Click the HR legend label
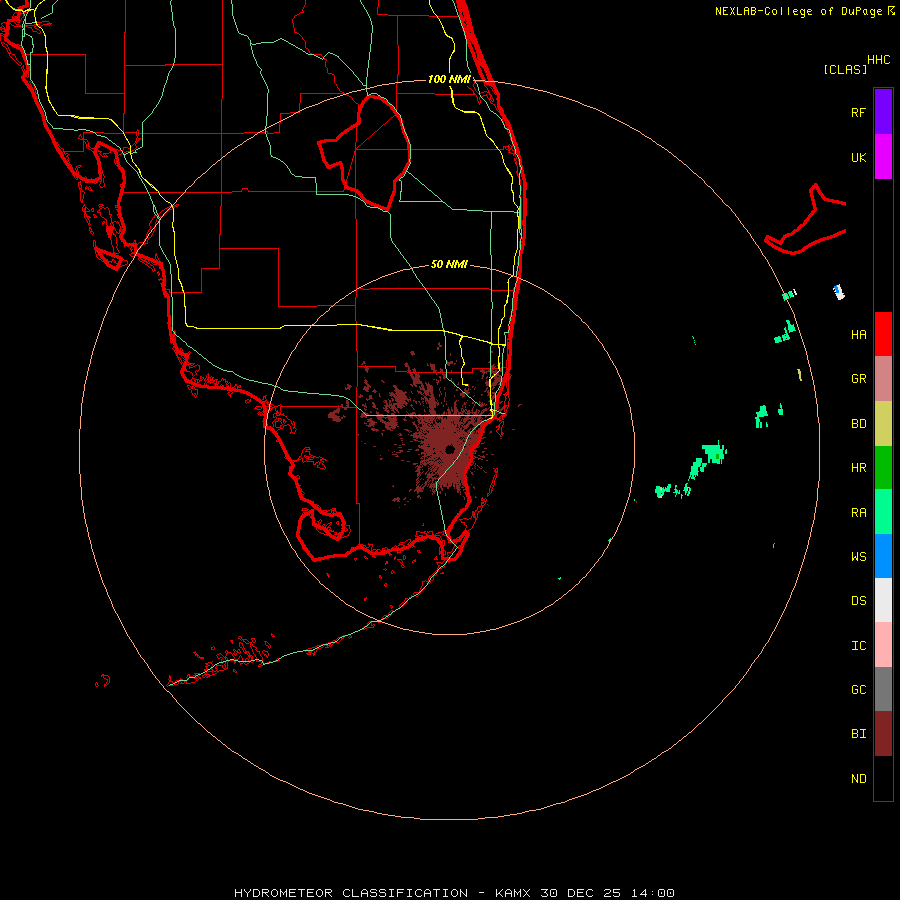This screenshot has height=900, width=900. click(x=858, y=467)
